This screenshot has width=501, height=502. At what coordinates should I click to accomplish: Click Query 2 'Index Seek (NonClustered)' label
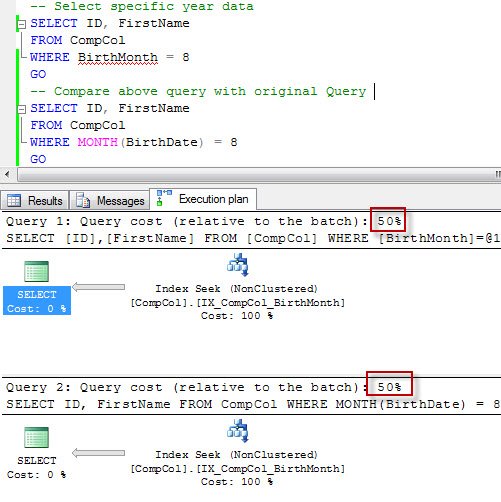coord(236,455)
